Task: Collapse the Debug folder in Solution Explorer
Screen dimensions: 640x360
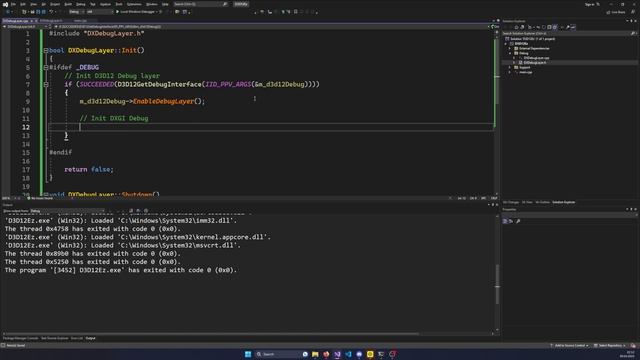Action: pos(510,53)
